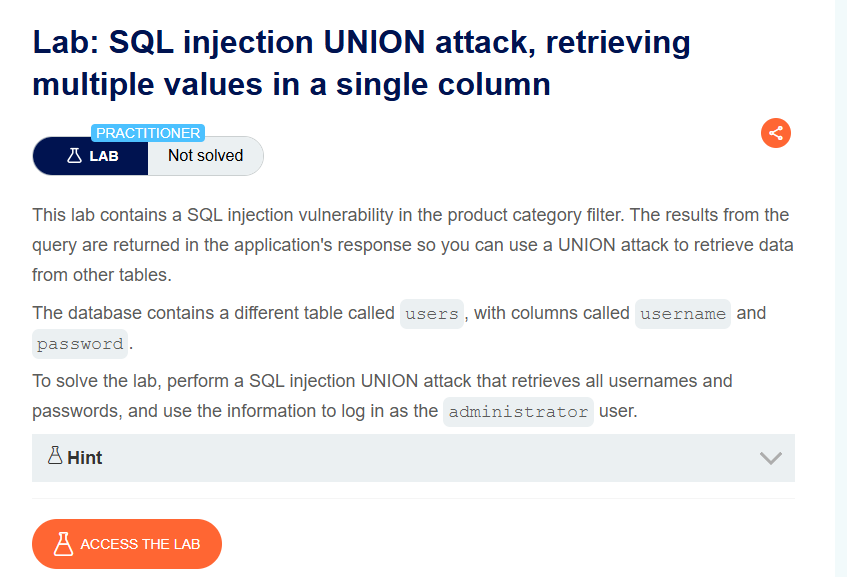Click the Not solved status indicator

[x=205, y=156]
